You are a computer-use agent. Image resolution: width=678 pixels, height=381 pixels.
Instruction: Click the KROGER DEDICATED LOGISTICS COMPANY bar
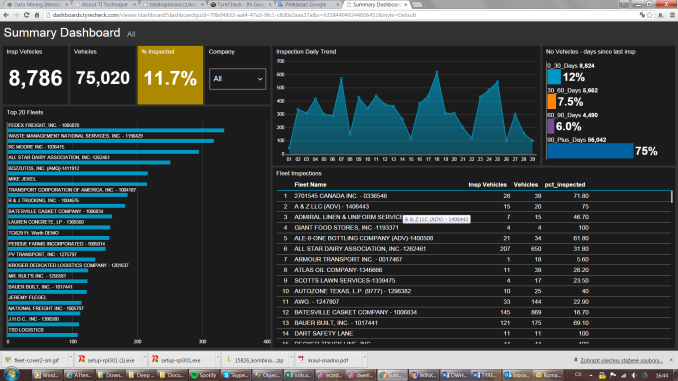(48, 270)
